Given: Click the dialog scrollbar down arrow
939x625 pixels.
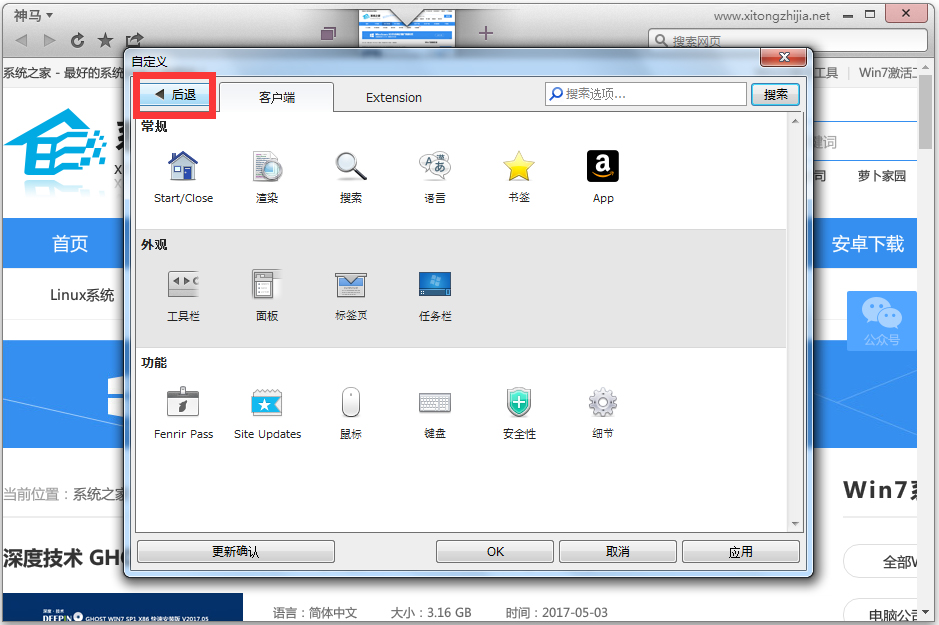Looking at the screenshot, I should (x=795, y=524).
